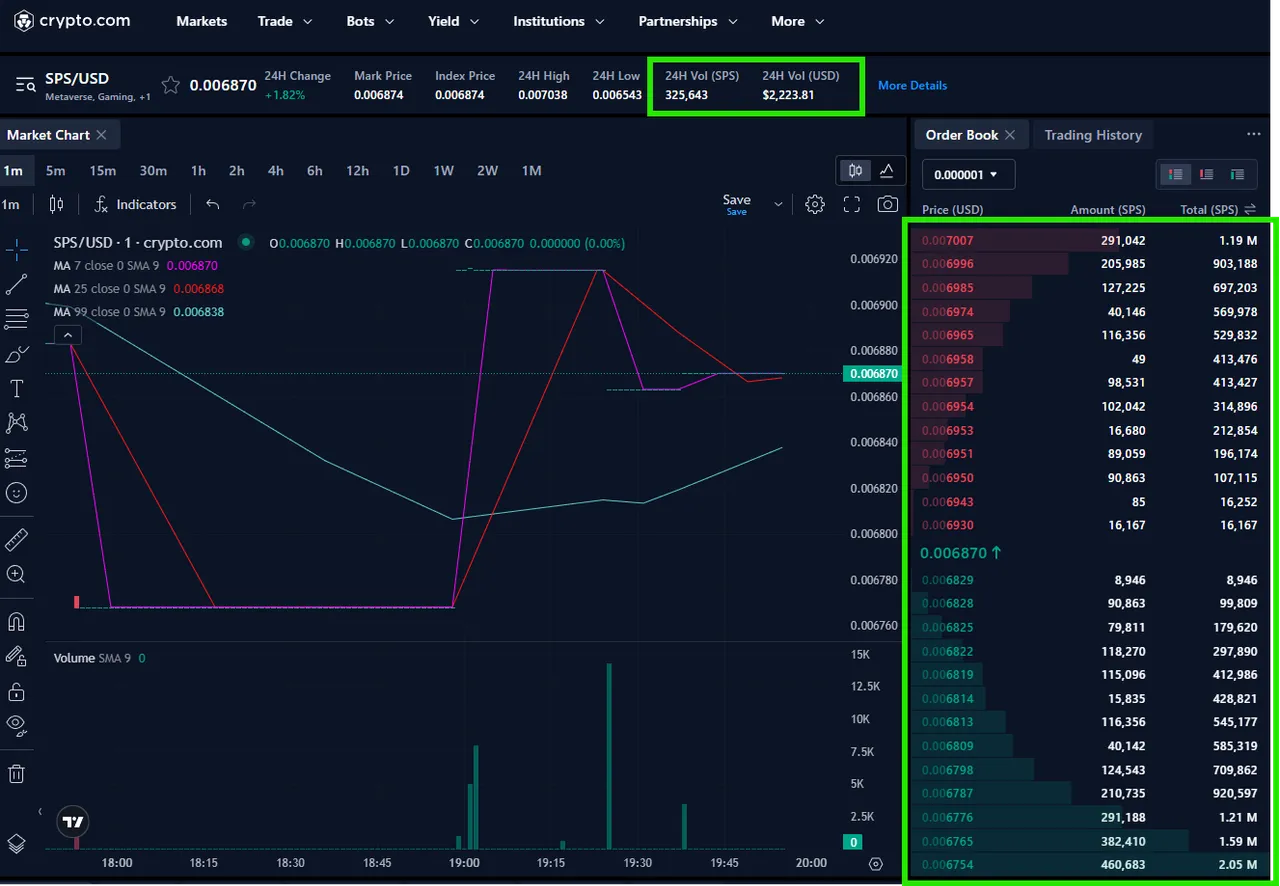This screenshot has width=1280, height=886.
Task: Open order book precision dropdown 0.000001
Action: [968, 174]
